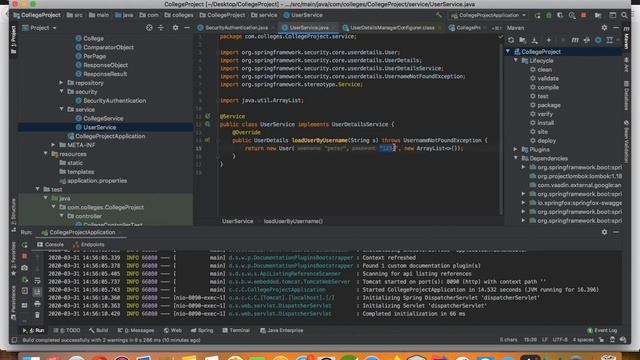The width and height of the screenshot is (640, 360).
Task: Click the rerun icon in top toolbar
Action: pyautogui.click(x=537, y=15)
